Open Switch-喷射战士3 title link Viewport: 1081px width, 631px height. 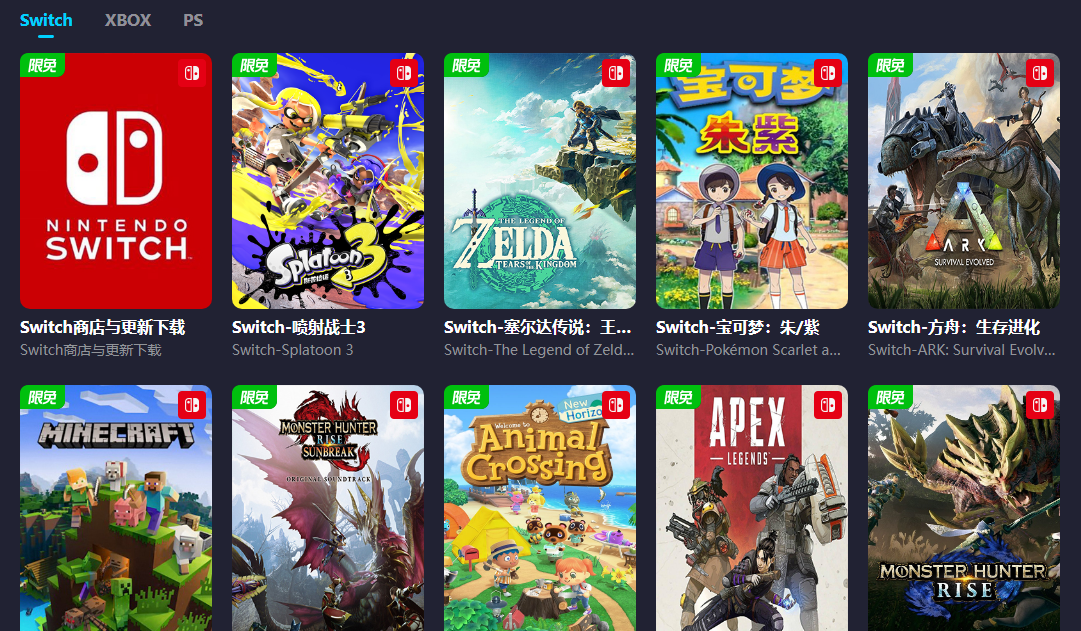[x=299, y=327]
